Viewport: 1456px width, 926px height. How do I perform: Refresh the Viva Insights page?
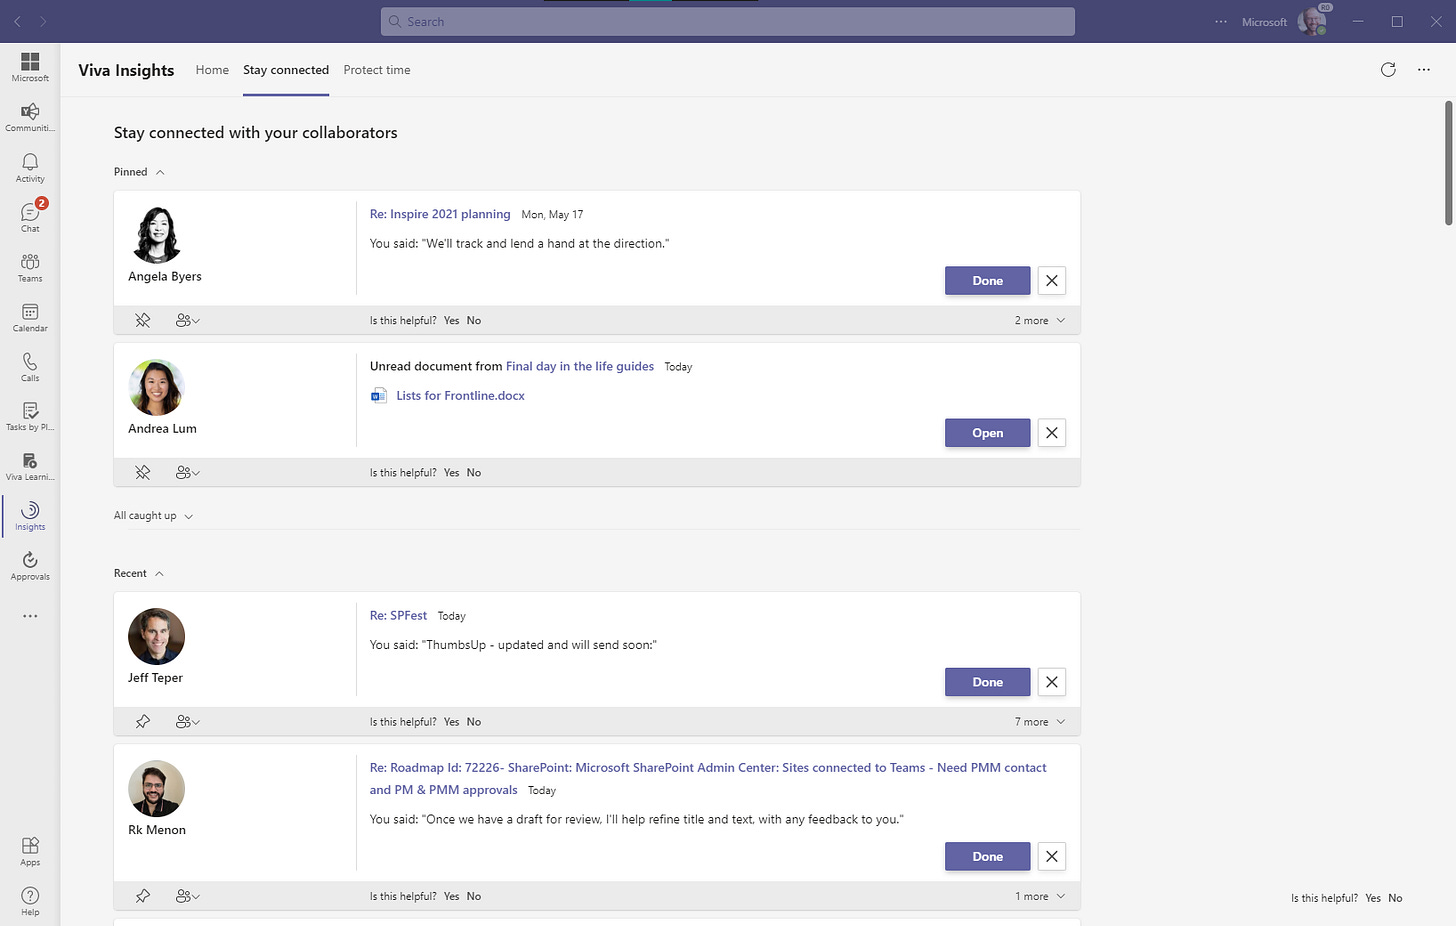pos(1388,70)
